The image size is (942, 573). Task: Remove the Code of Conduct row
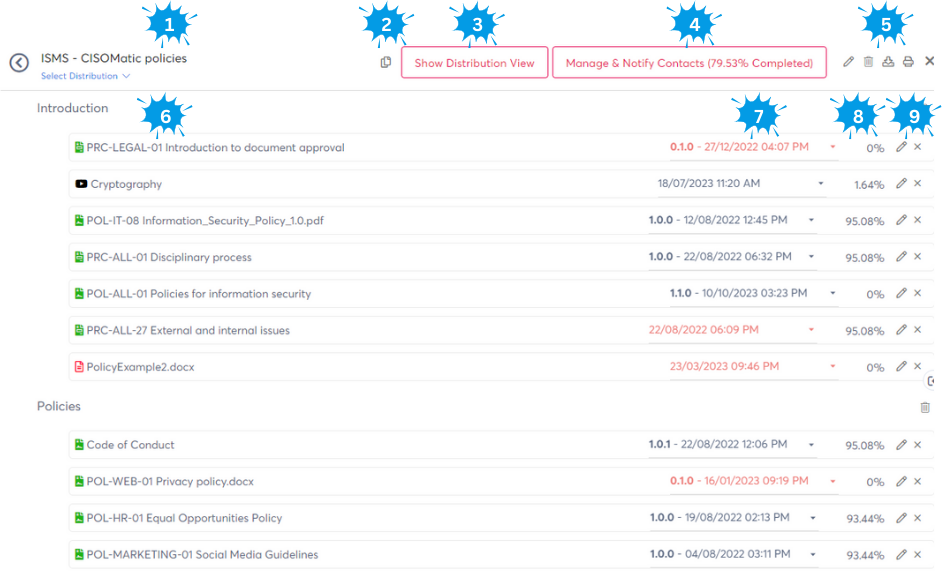pyautogui.click(x=917, y=444)
